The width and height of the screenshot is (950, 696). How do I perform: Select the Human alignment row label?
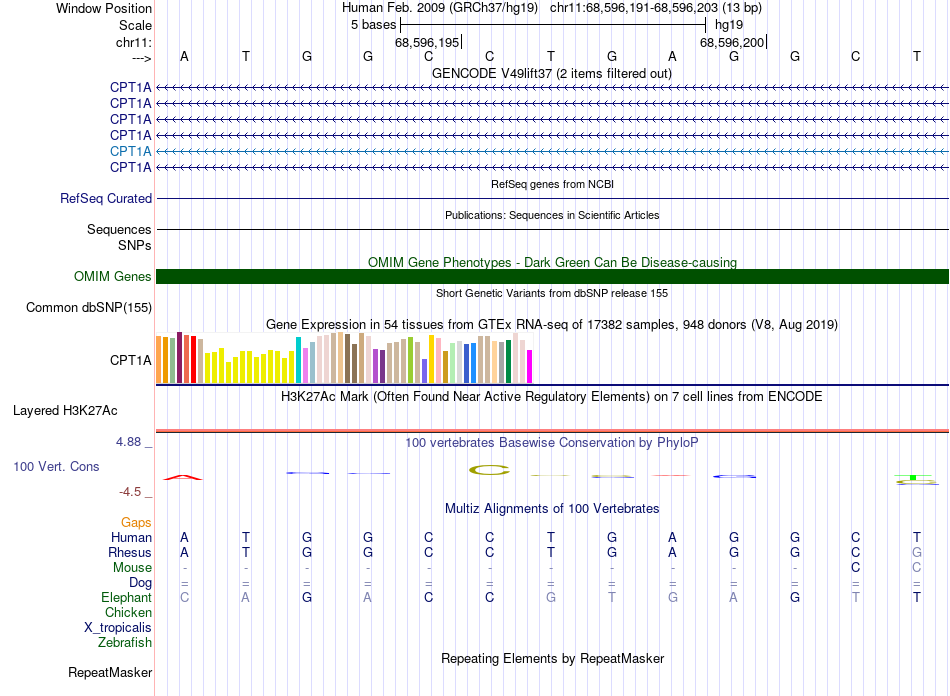point(131,538)
